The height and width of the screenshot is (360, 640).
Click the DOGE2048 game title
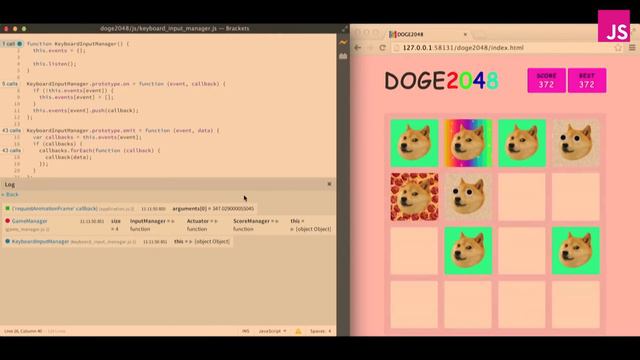(442, 80)
